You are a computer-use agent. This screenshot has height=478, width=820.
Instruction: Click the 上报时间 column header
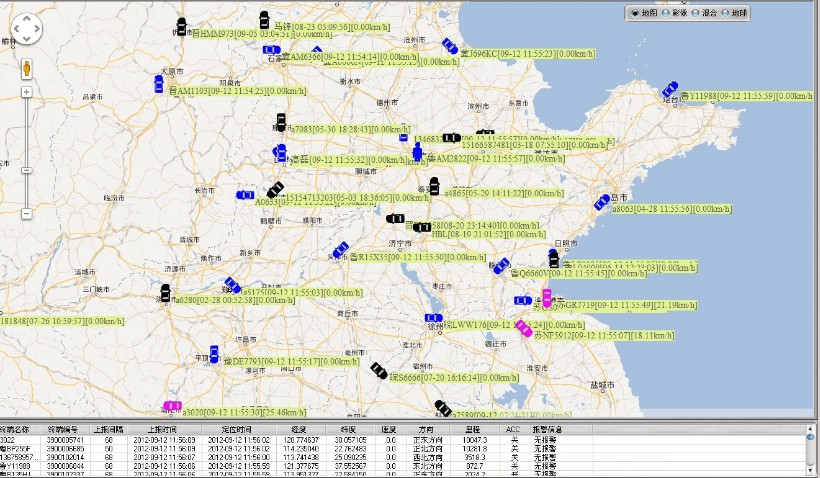[x=160, y=429]
